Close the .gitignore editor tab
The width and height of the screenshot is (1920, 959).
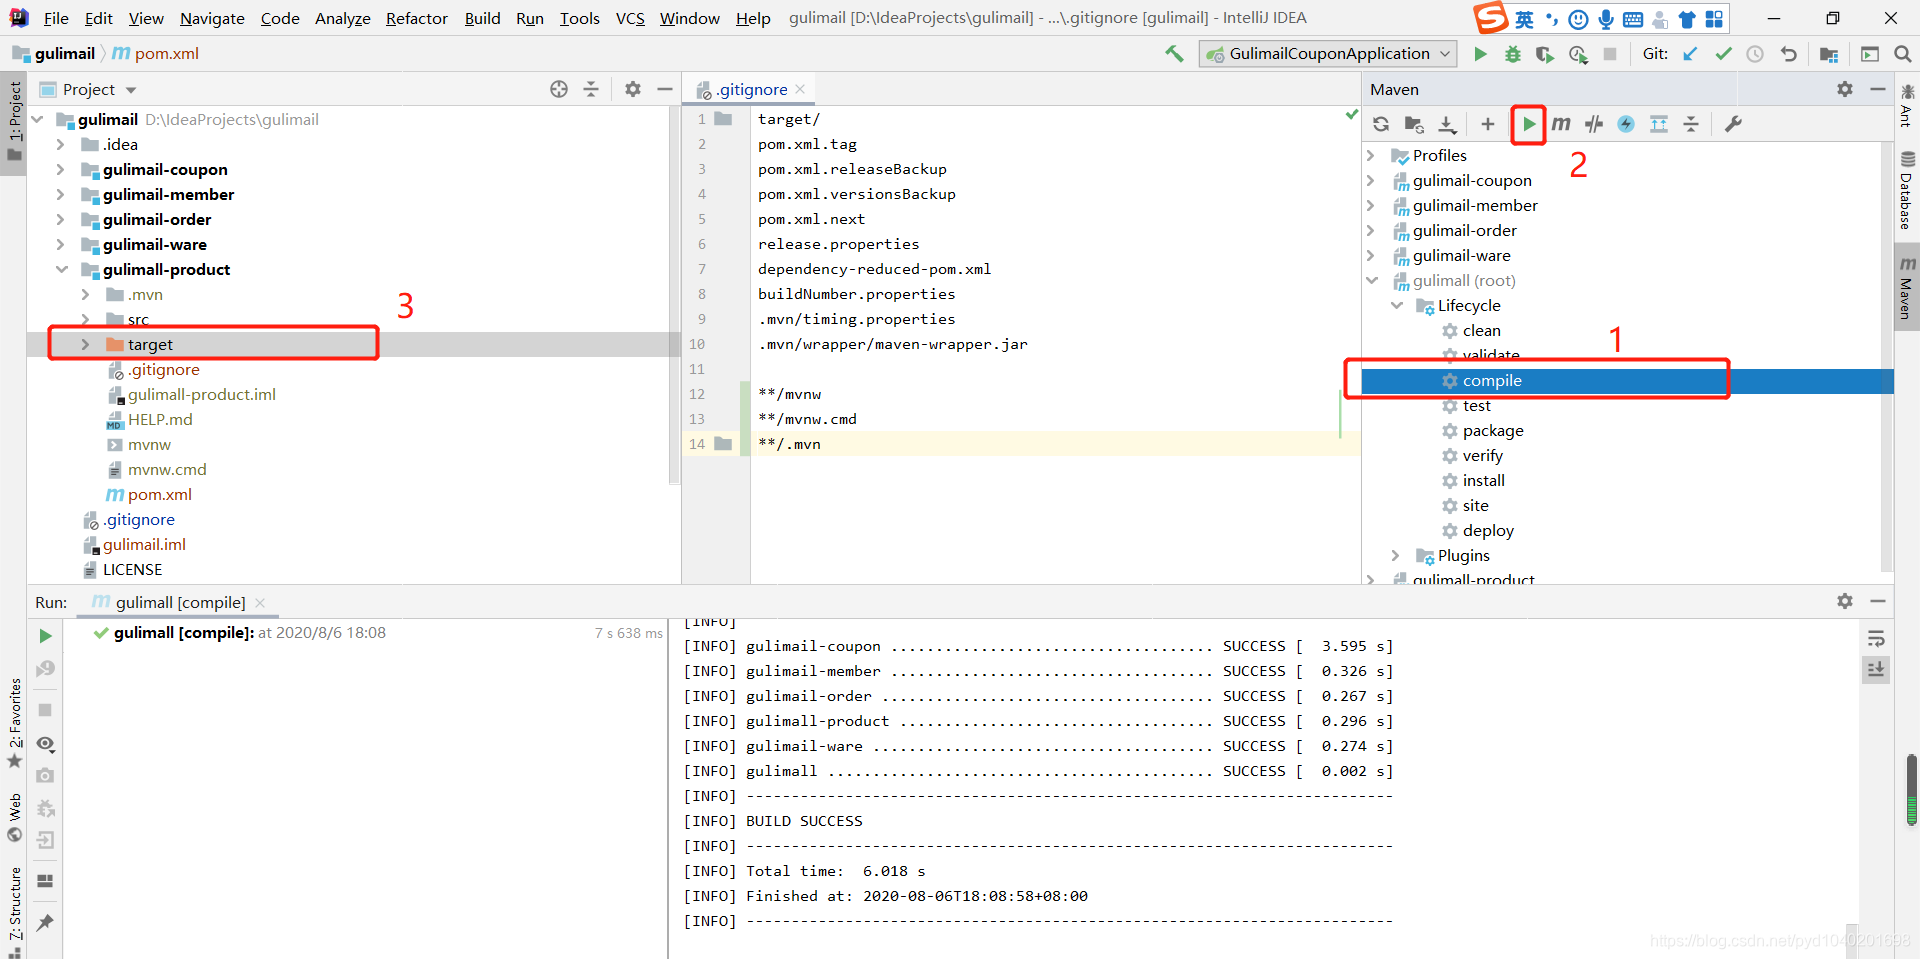800,89
